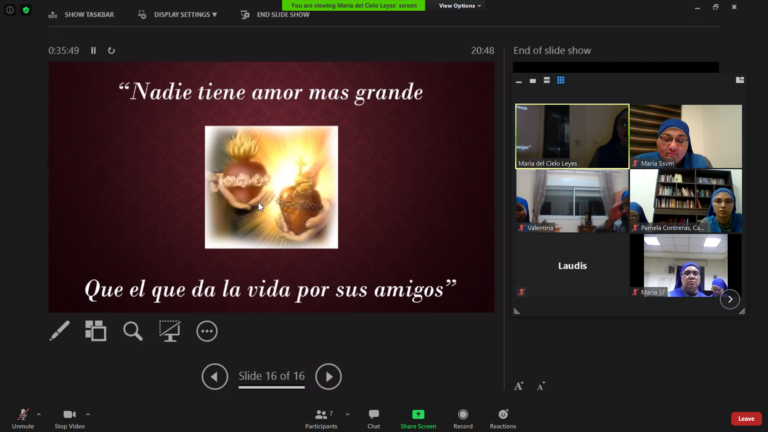Click Show Taskbar in presenter toolbar

click(81, 15)
